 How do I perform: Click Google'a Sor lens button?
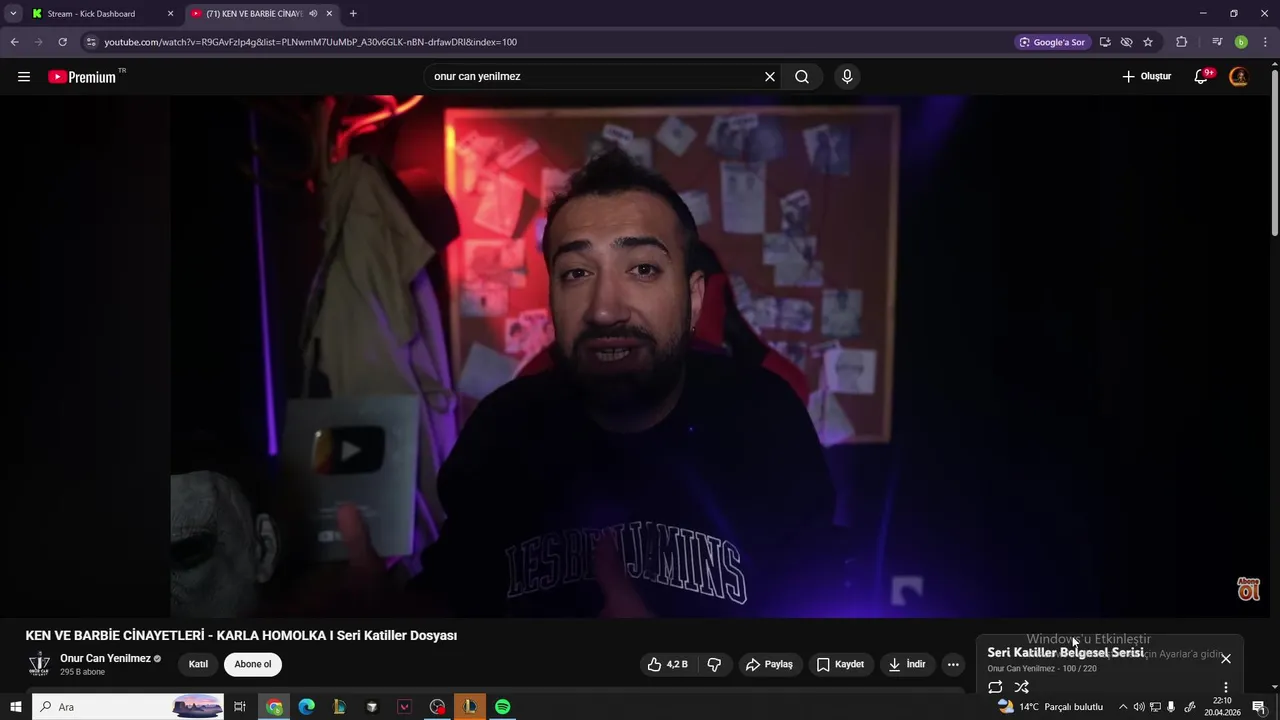coord(1052,42)
